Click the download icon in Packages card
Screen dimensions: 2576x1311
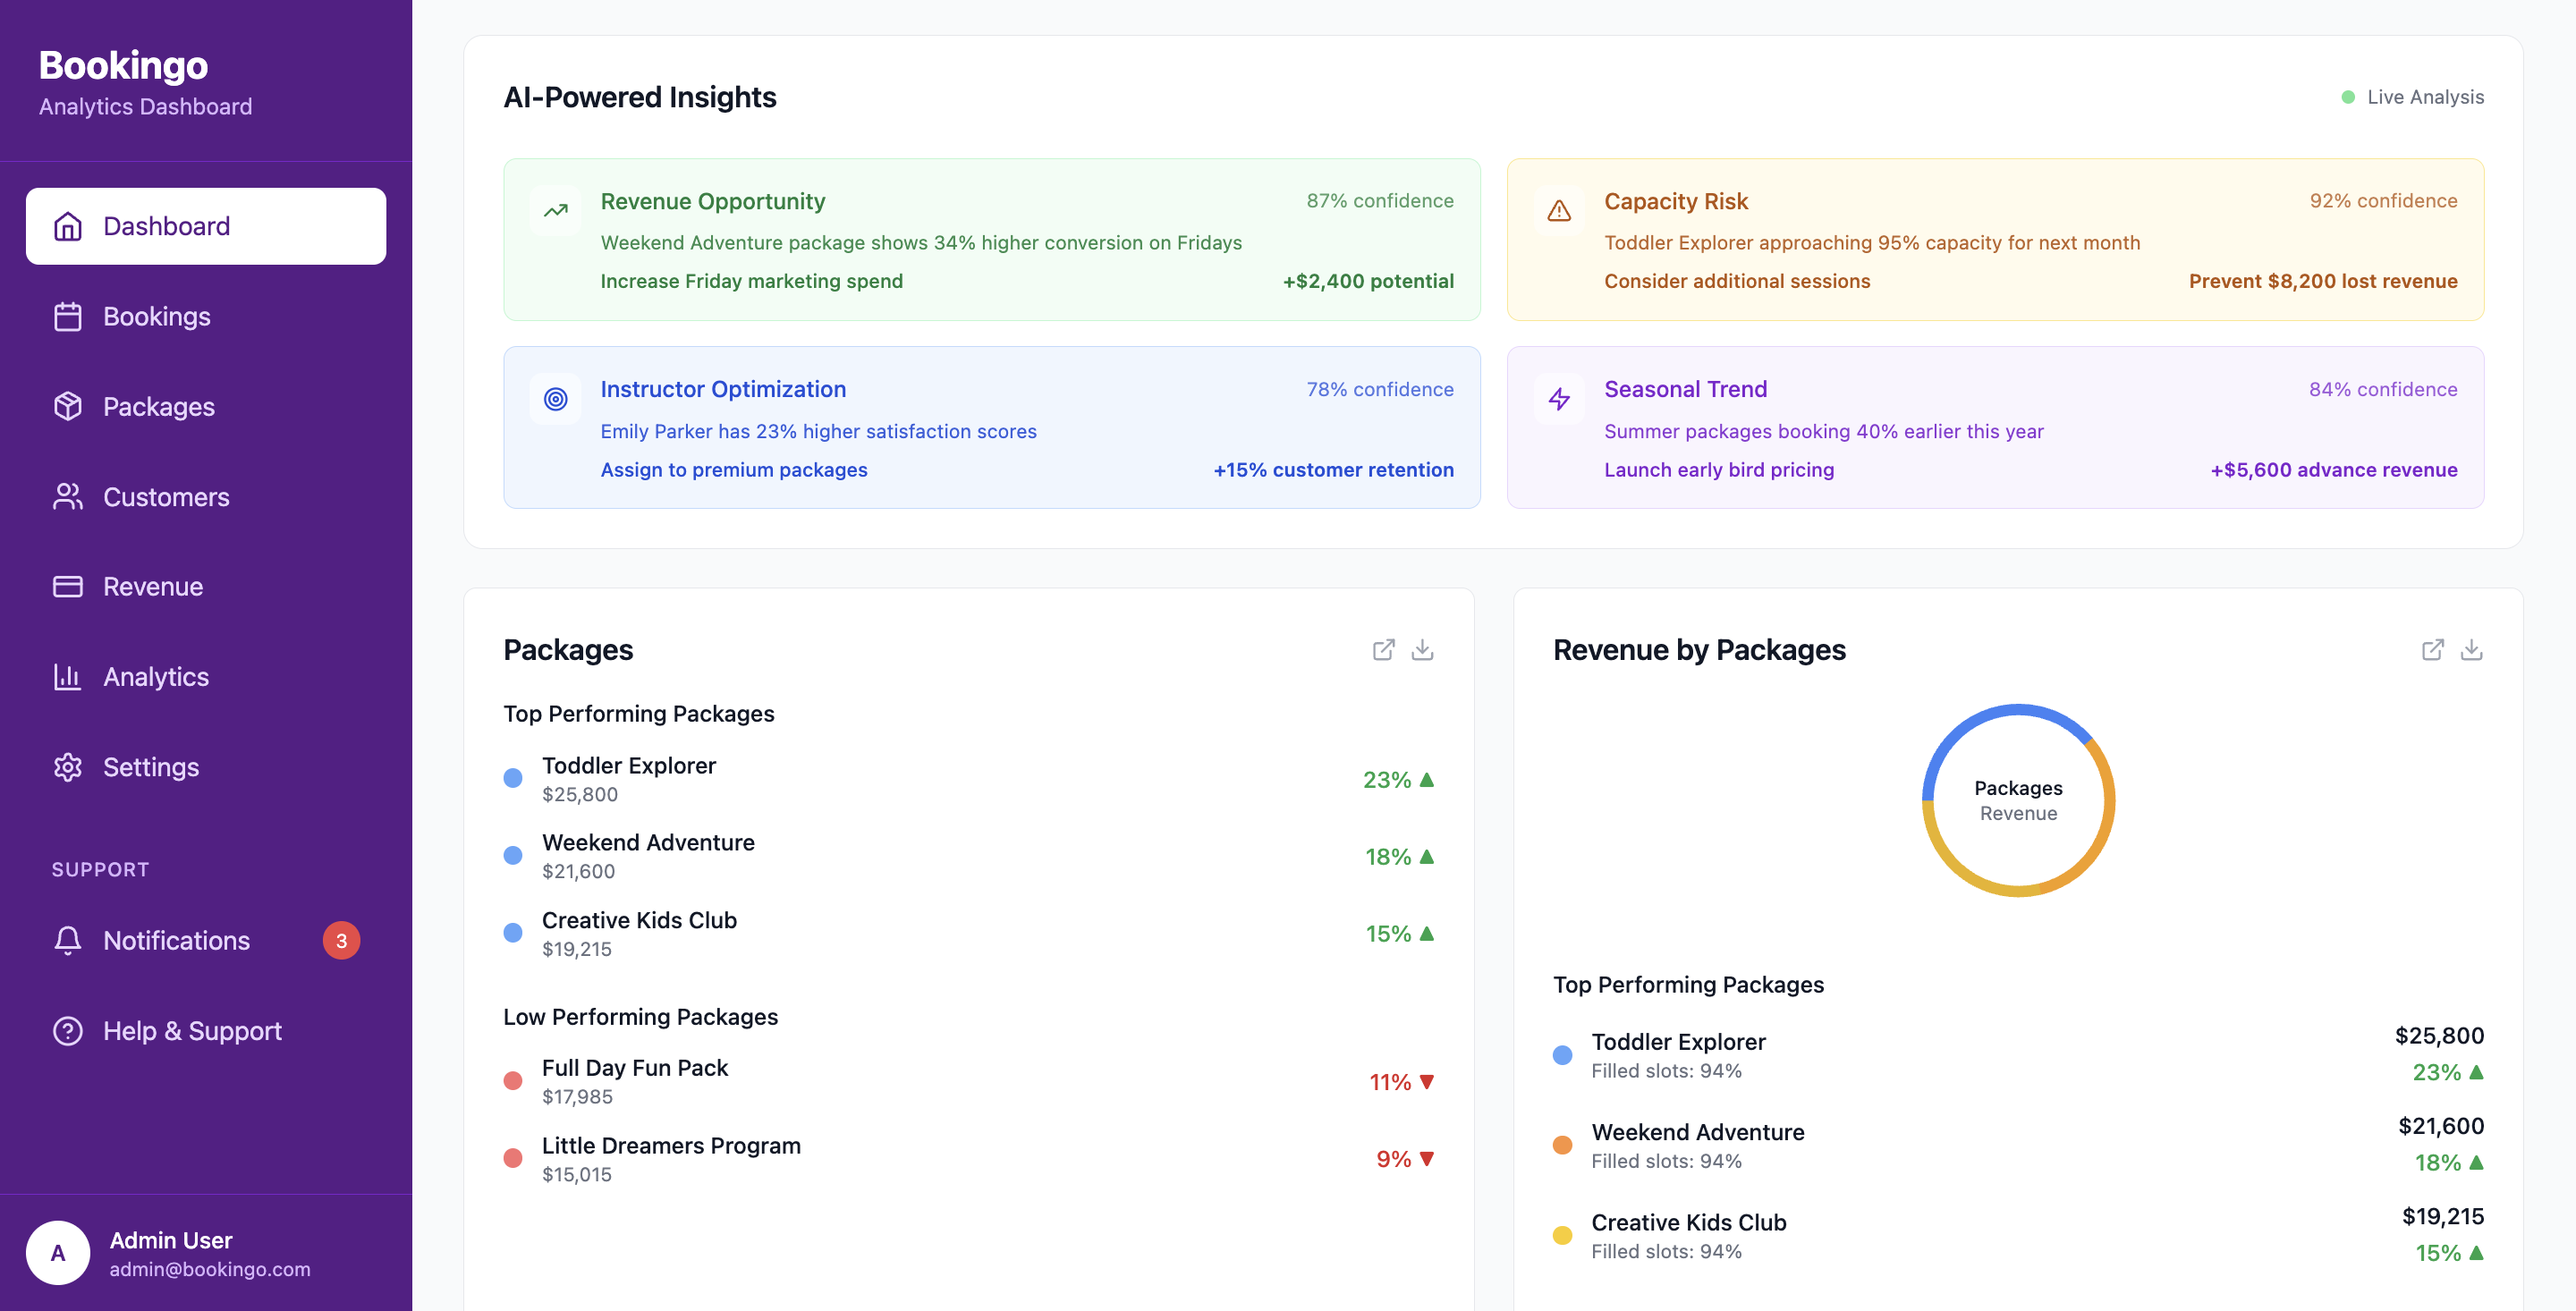[x=1422, y=650]
